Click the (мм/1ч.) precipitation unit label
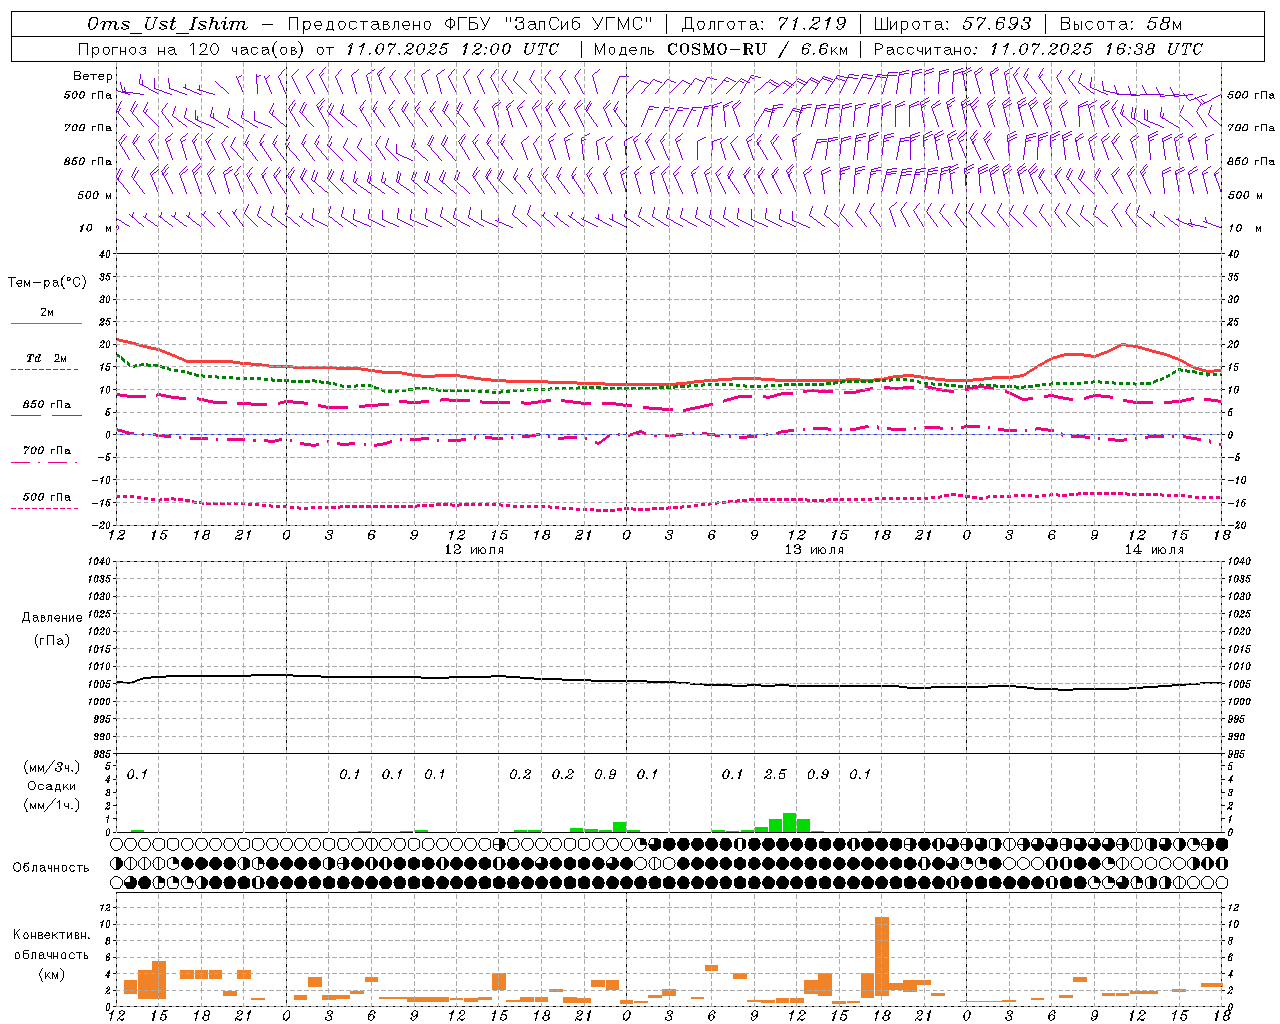The height and width of the screenshot is (1024, 1280). [52, 804]
